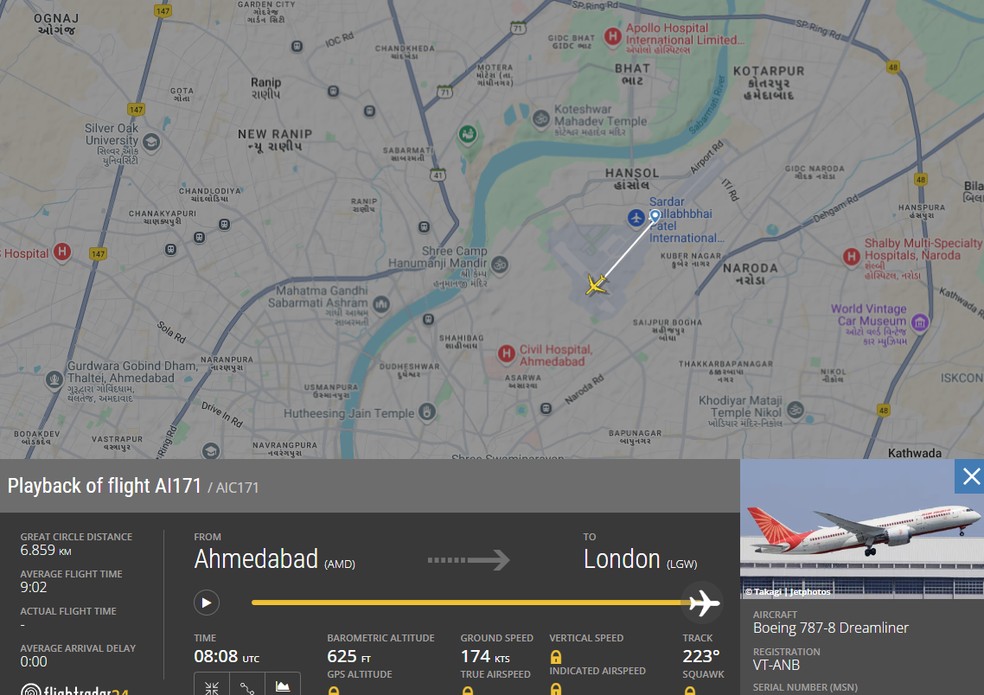
Task: Click the locked Indicated Airspeed padlock
Action: [x=555, y=689]
